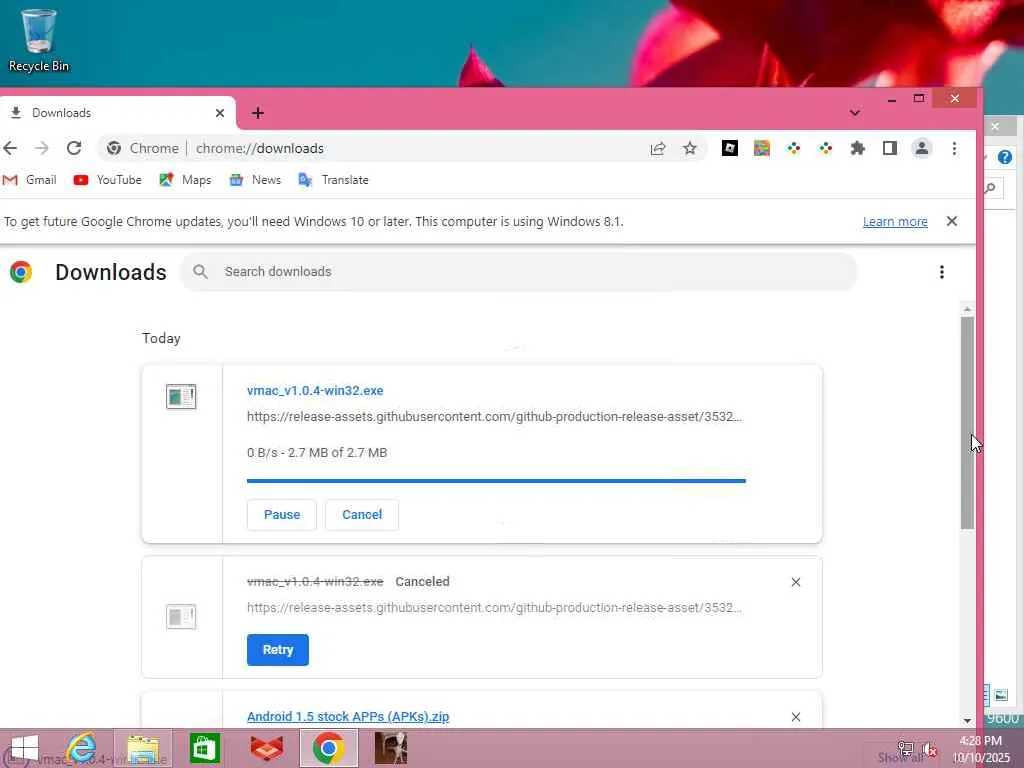1024x768 pixels.
Task: Retry the canceled vmac download
Action: 278,650
